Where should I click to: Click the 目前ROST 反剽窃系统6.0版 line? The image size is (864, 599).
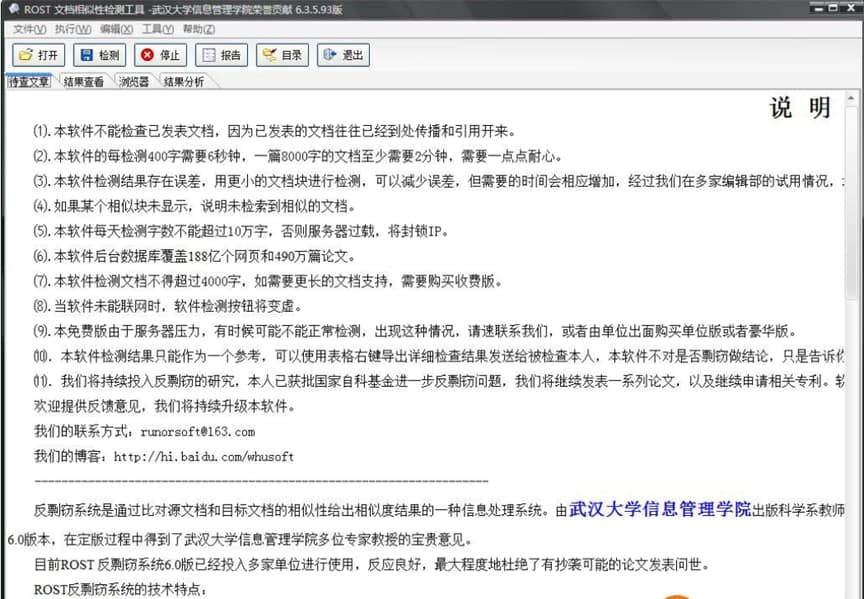point(372,565)
